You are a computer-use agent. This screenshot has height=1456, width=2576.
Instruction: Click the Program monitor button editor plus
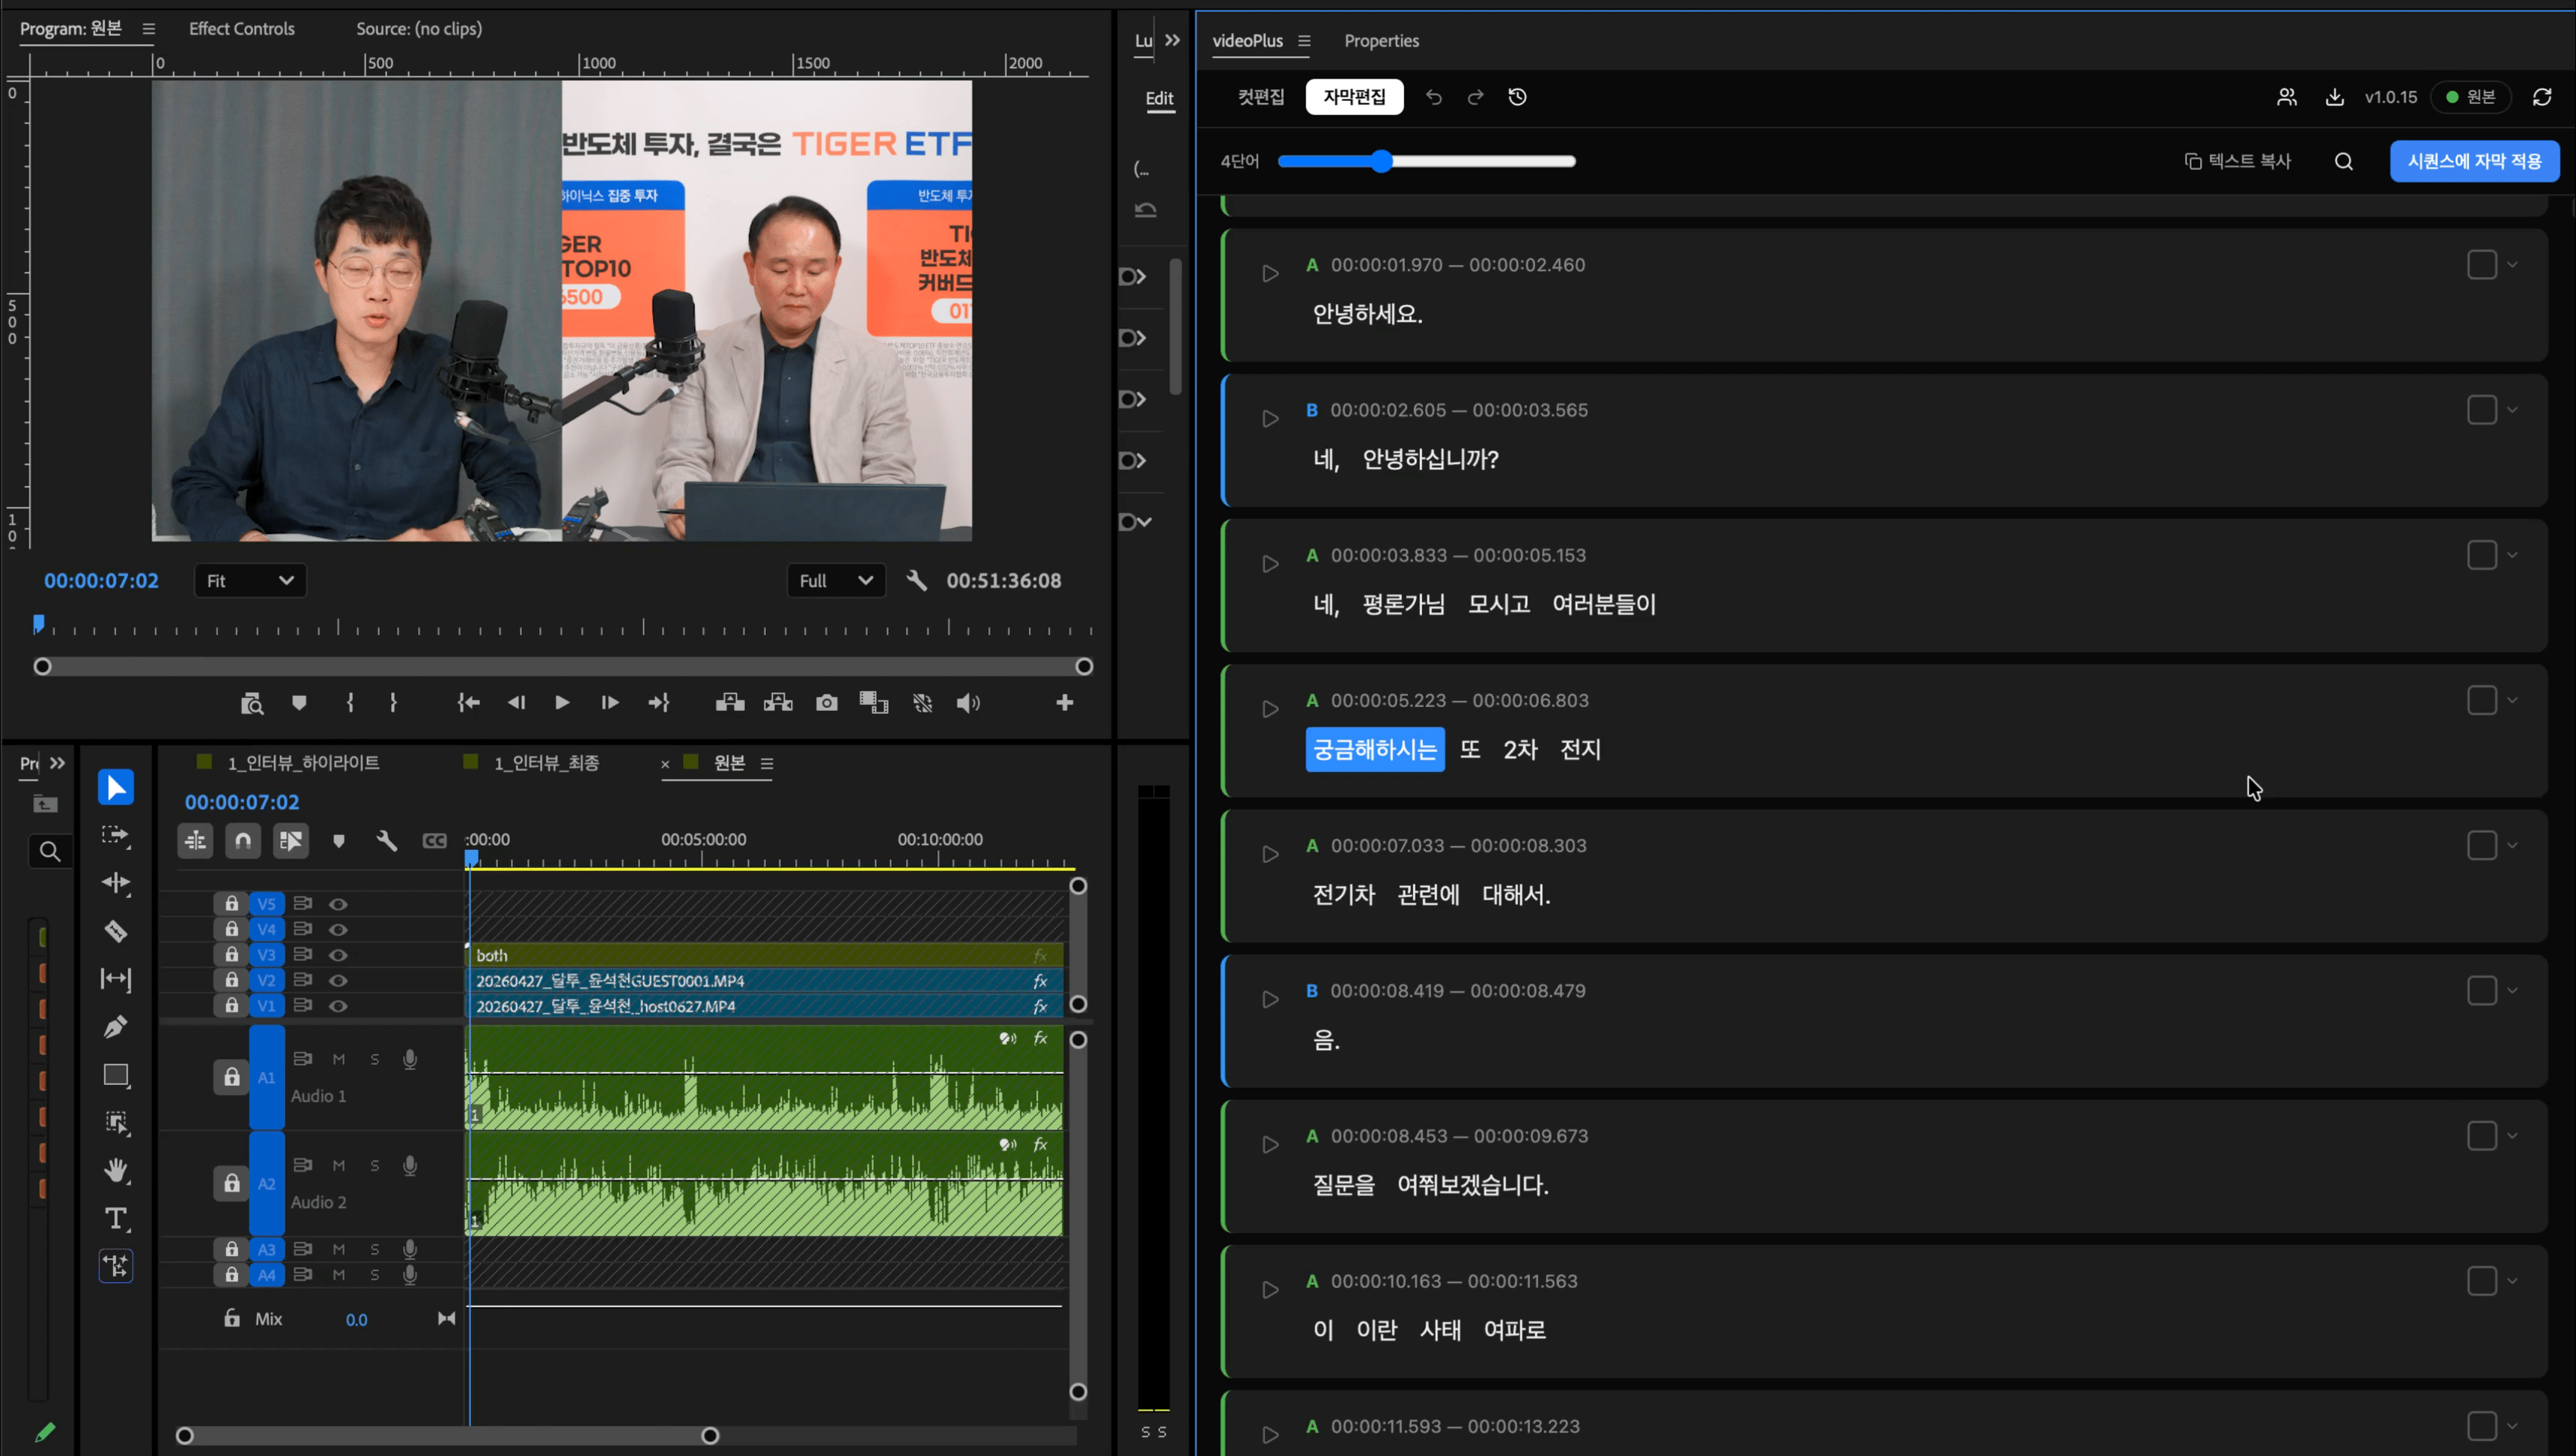(1064, 703)
